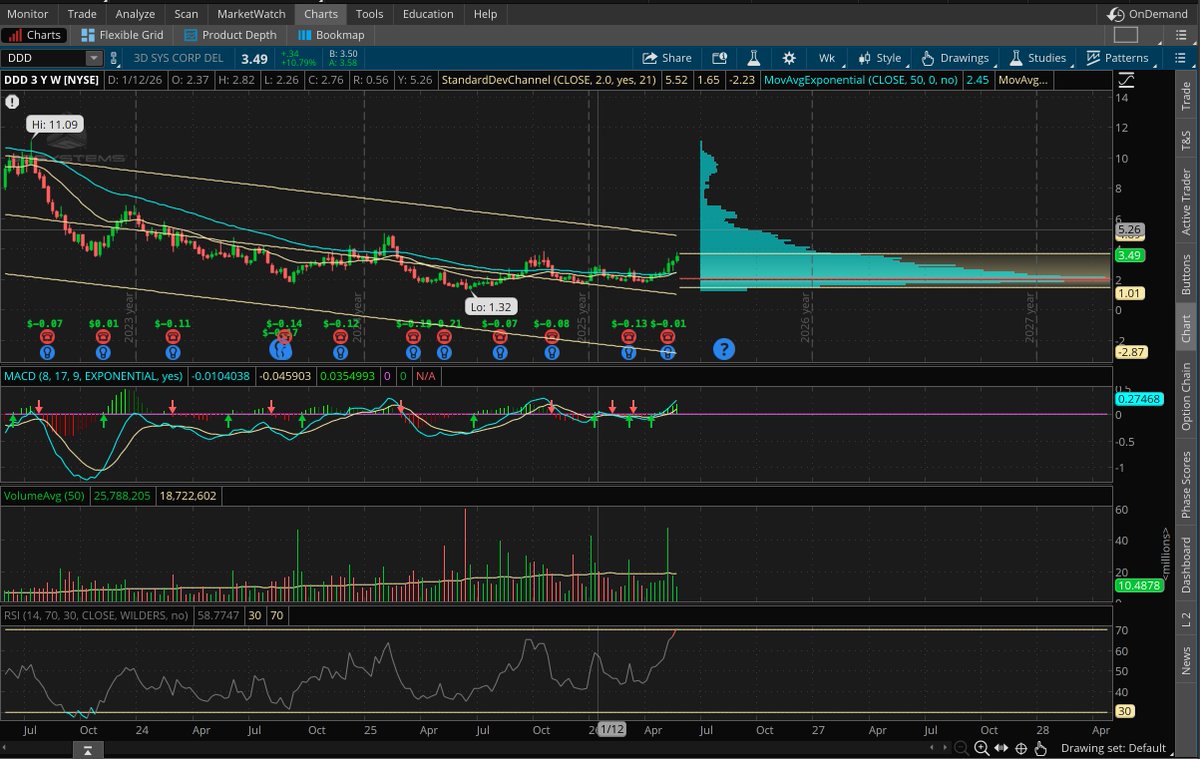This screenshot has width=1200, height=759.
Task: Click the OnDemand button
Action: pos(1148,14)
